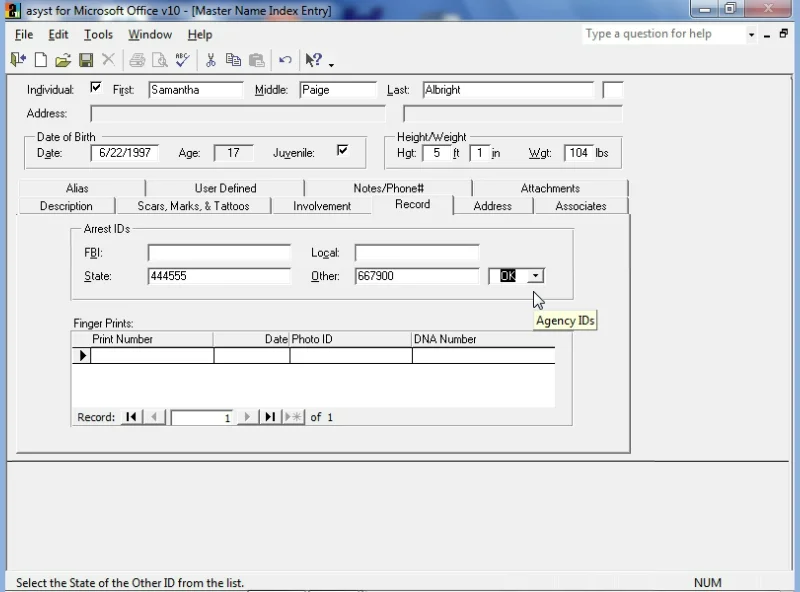This screenshot has width=800, height=592.
Task: Click the Delete X toolbar icon
Action: point(108,60)
